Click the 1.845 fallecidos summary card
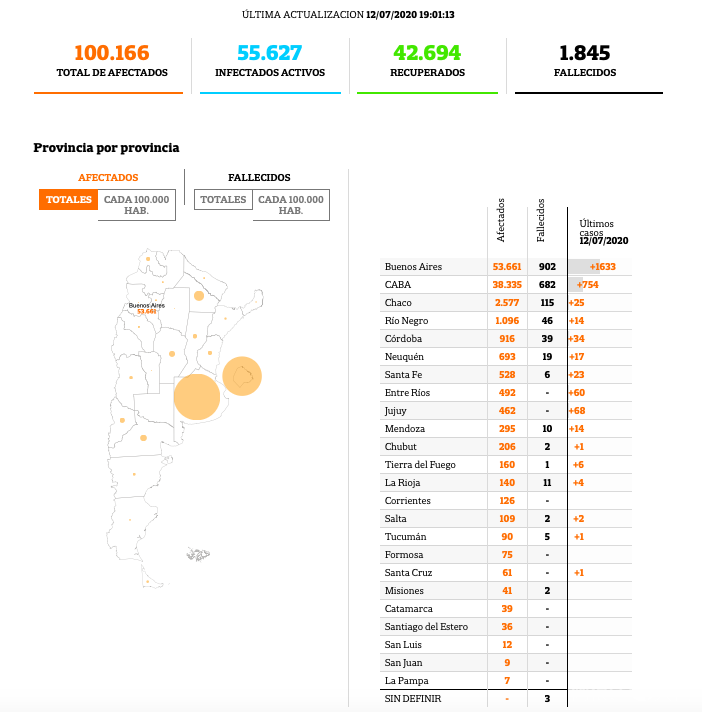 [x=585, y=61]
